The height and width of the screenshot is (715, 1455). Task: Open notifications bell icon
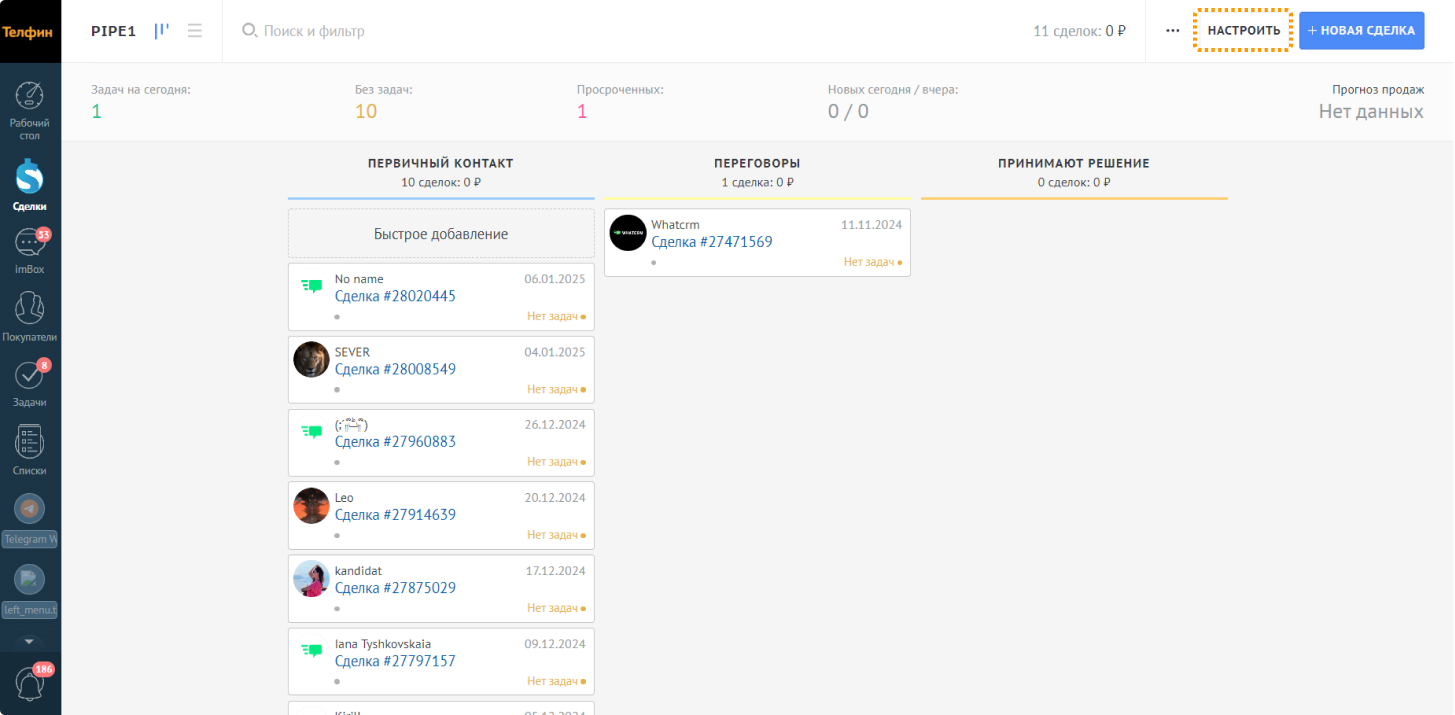pyautogui.click(x=30, y=682)
